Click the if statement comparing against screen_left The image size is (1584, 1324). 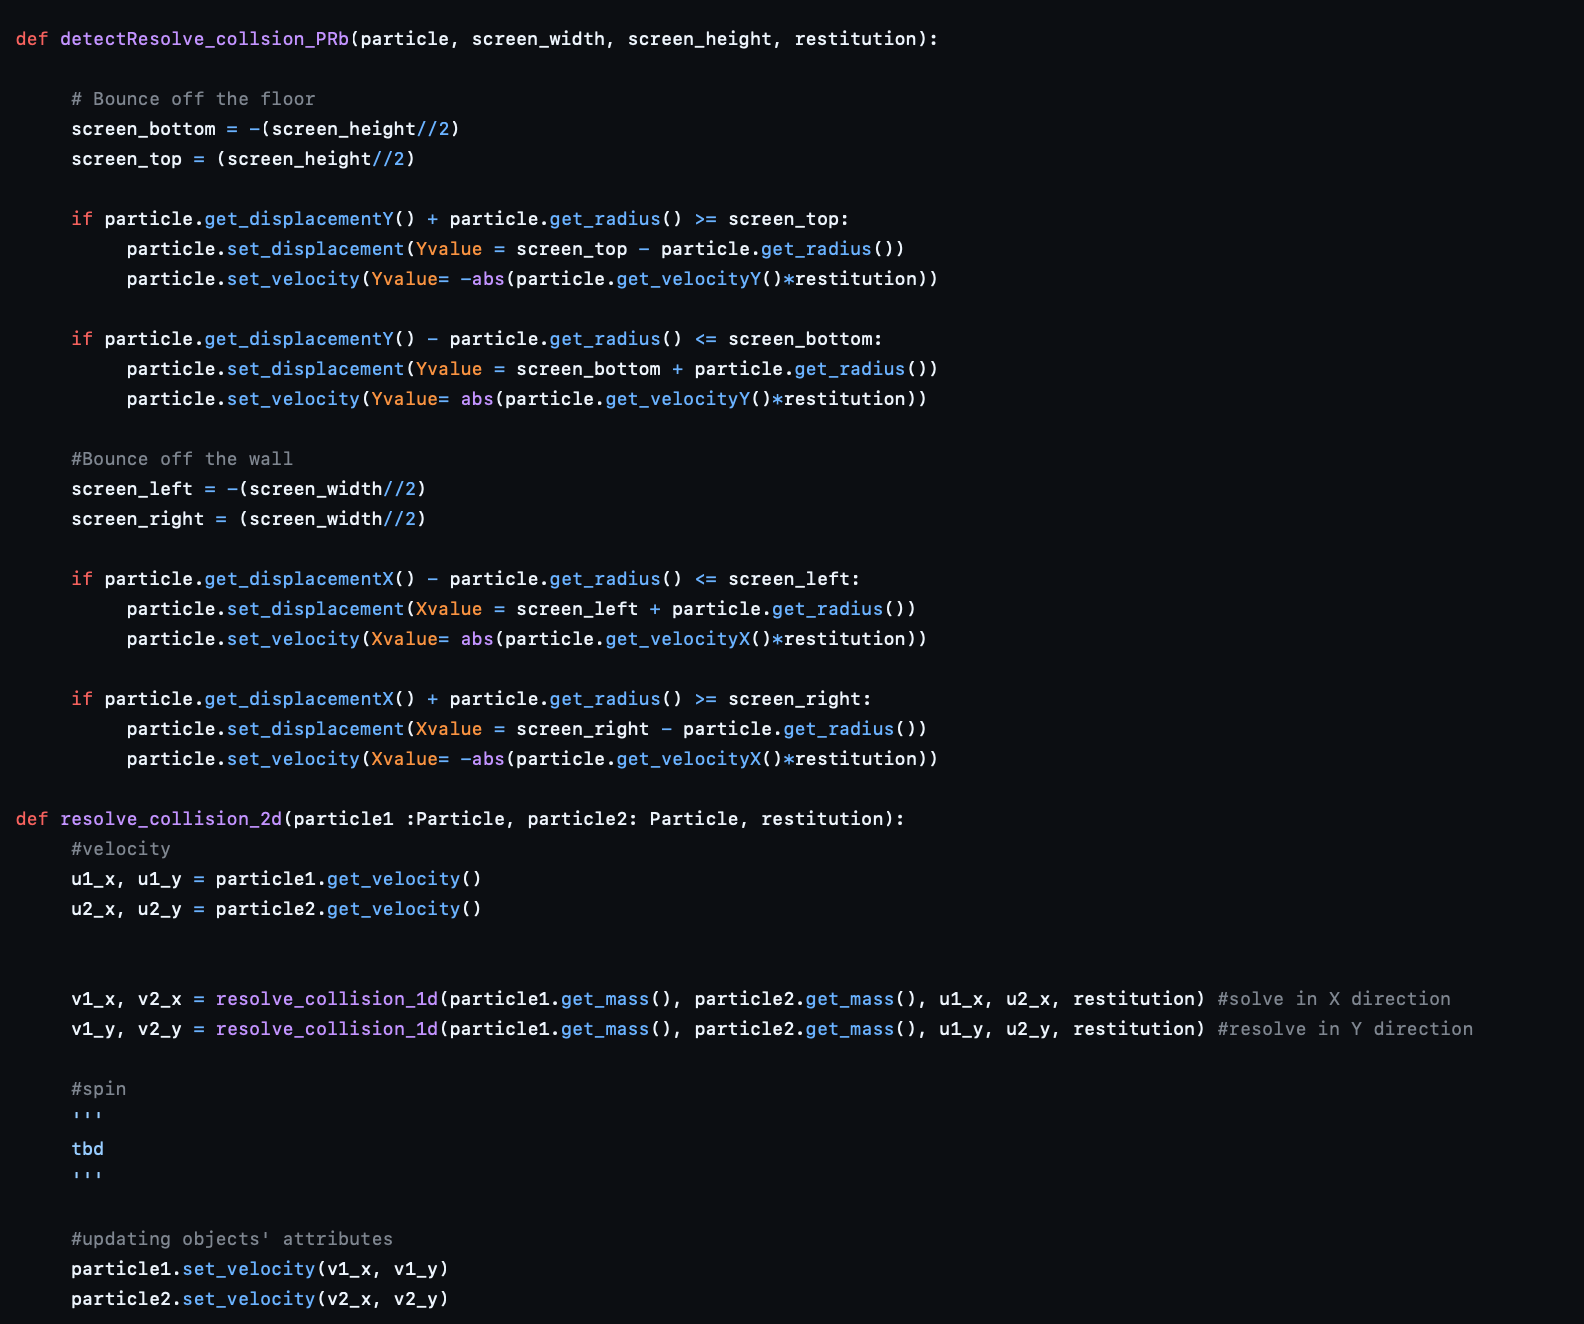pyautogui.click(x=465, y=579)
